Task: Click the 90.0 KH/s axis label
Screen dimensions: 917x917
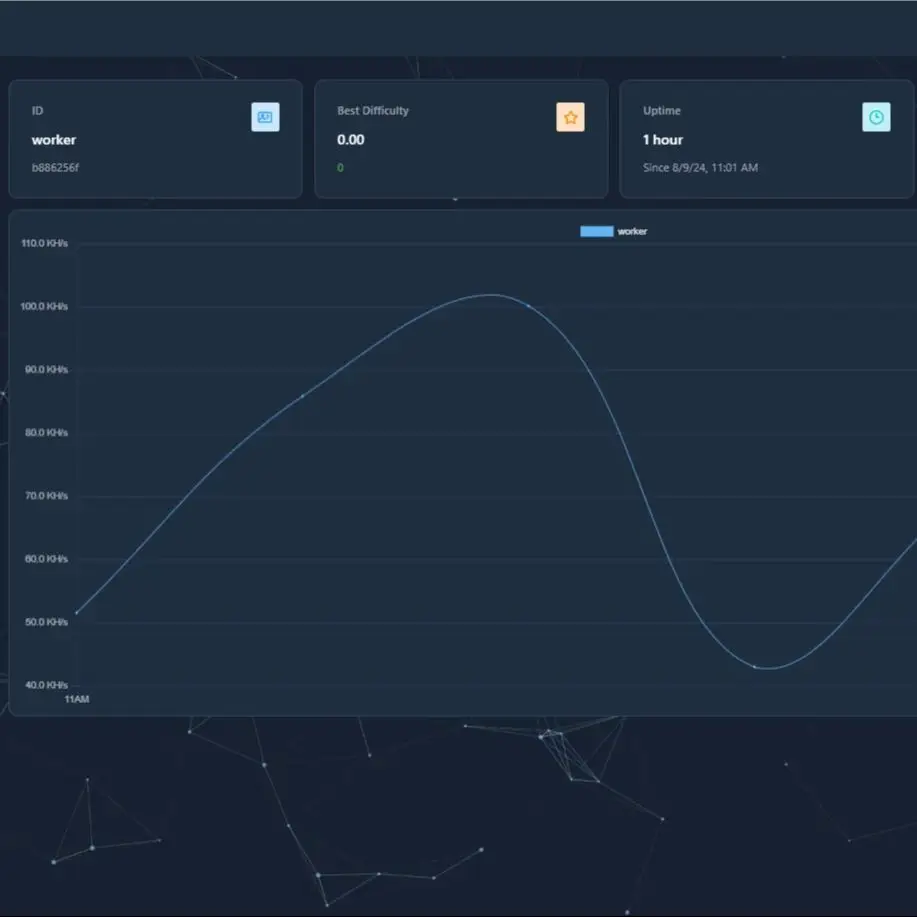Action: click(46, 370)
